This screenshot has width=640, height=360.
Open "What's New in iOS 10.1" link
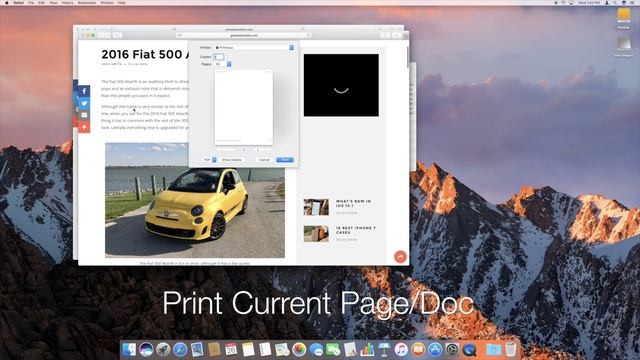click(x=353, y=203)
